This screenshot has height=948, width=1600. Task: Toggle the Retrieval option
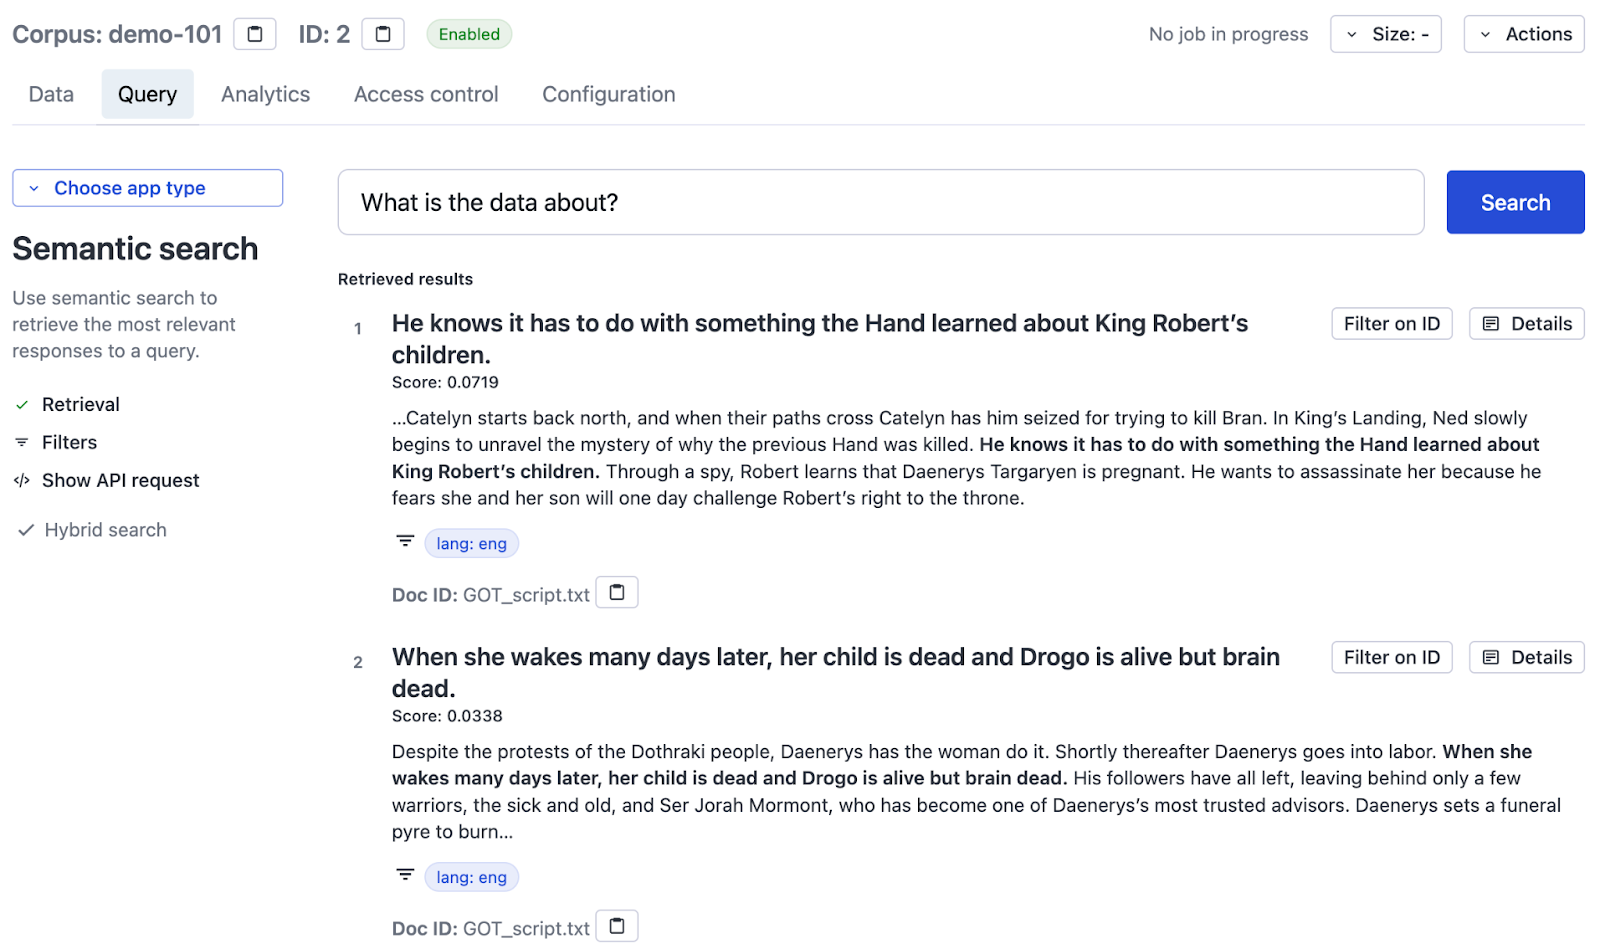pos(68,405)
